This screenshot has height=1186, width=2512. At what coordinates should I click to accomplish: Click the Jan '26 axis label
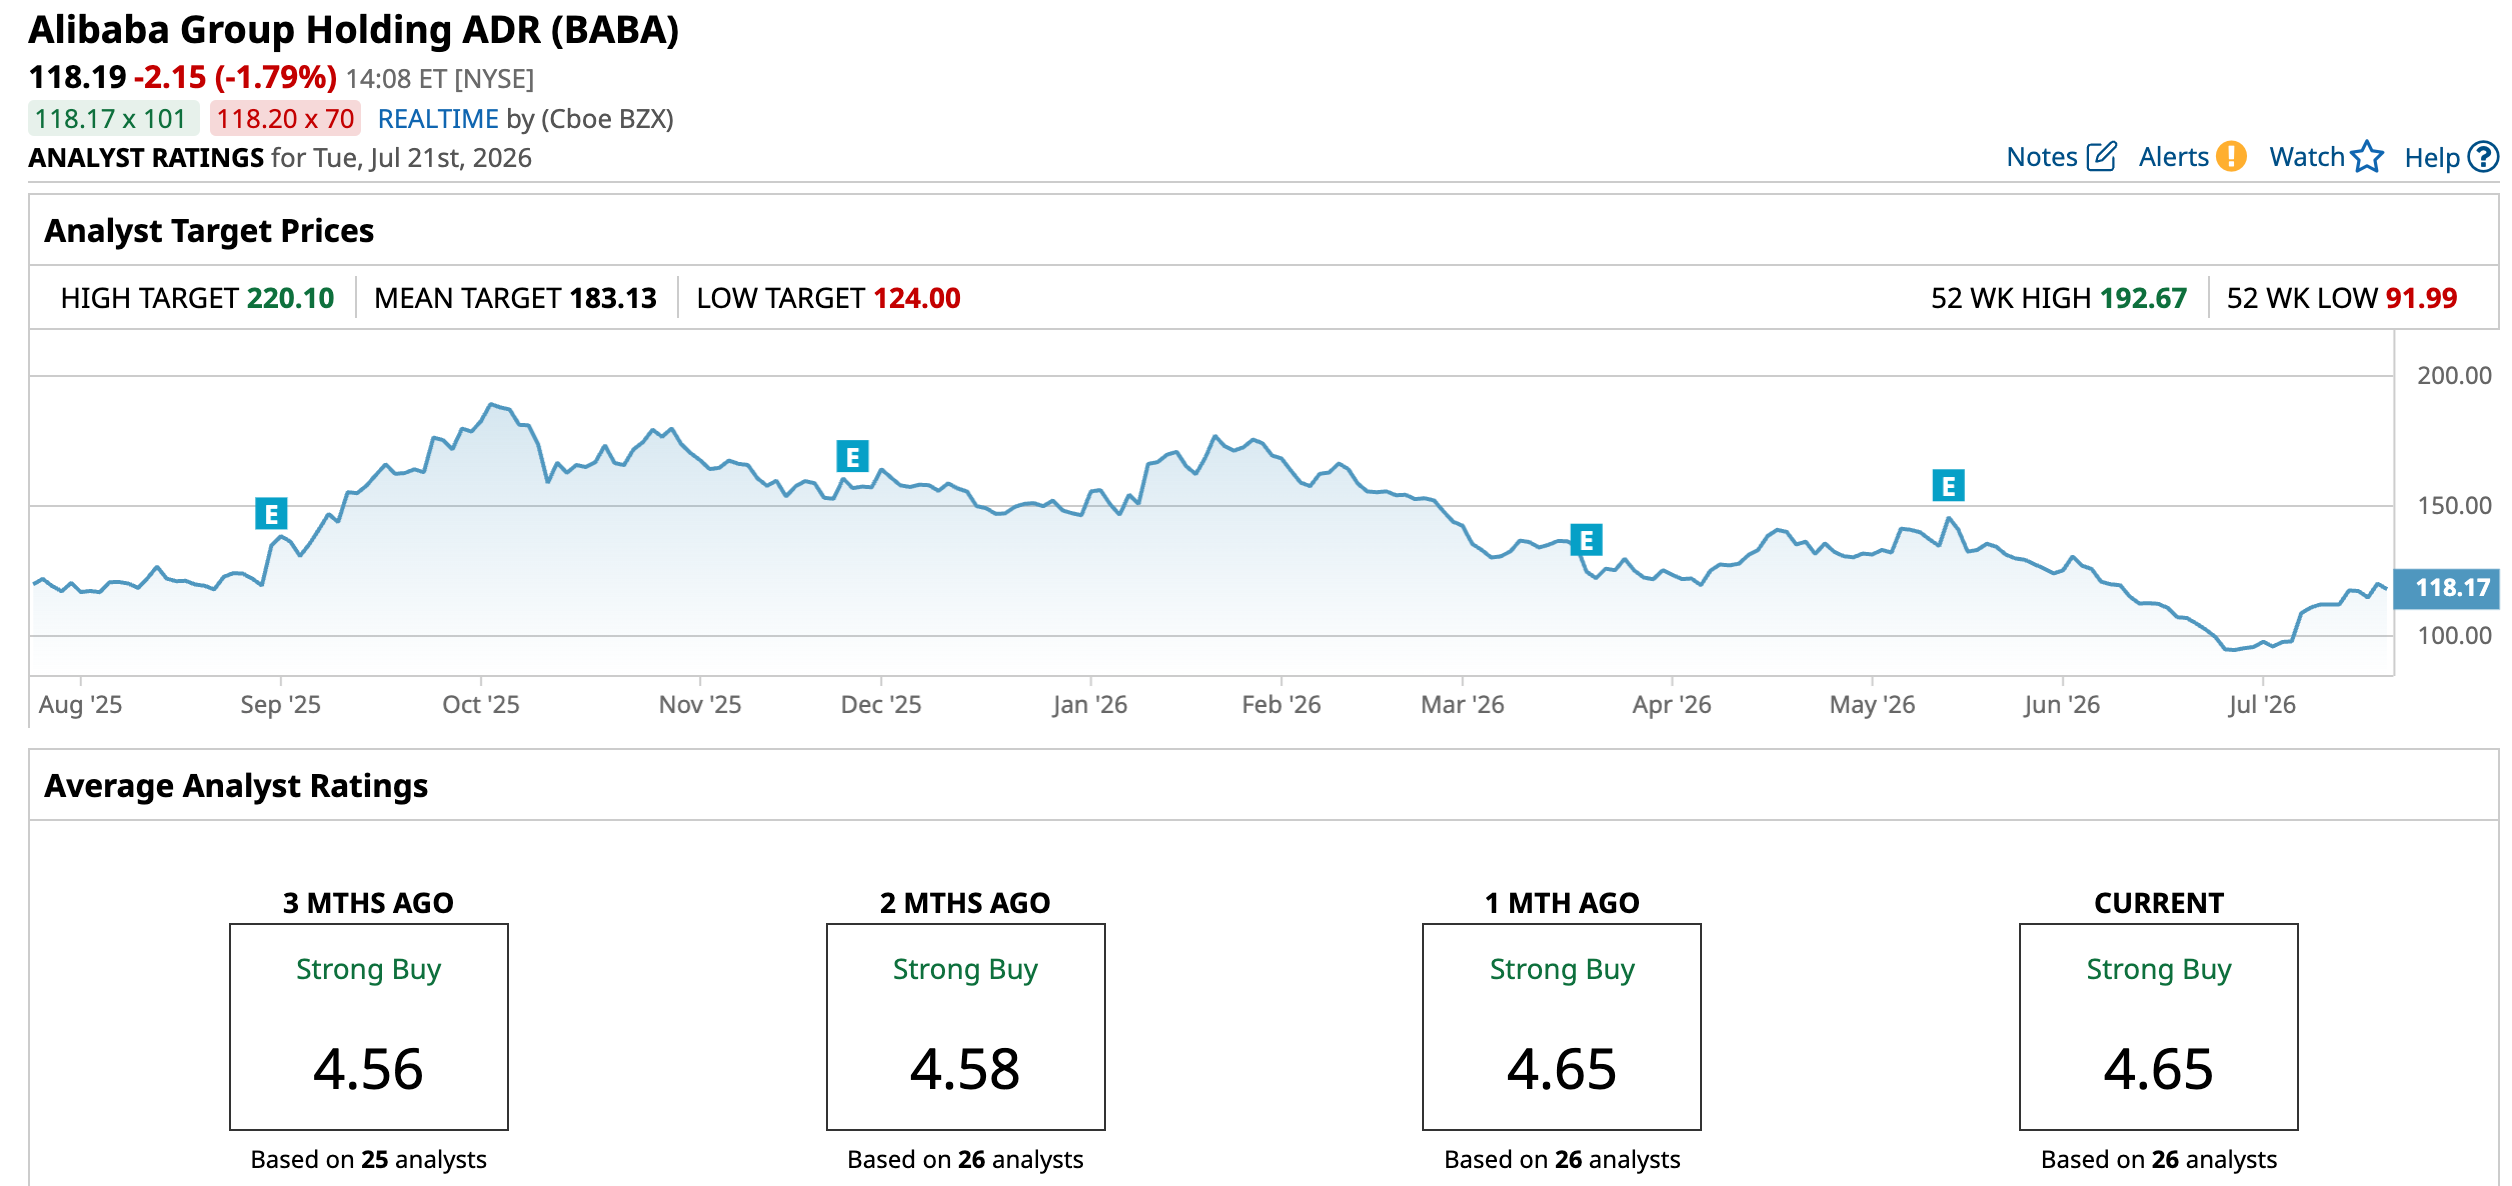(x=1090, y=705)
